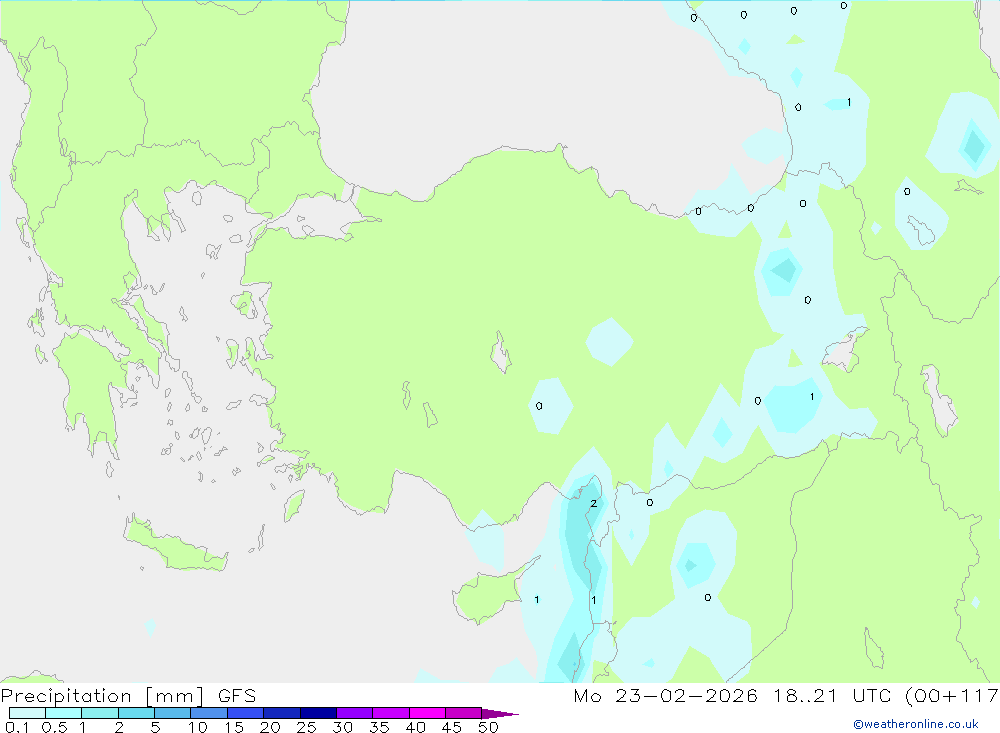Viewport: 1000px width, 733px height.
Task: Select the 5–10 mm legend color swatch
Action: (x=172, y=713)
